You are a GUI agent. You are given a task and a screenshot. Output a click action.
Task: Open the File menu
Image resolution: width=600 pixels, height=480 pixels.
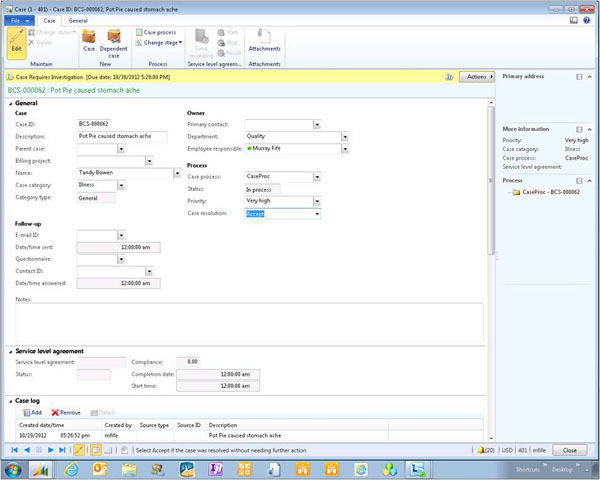point(18,20)
